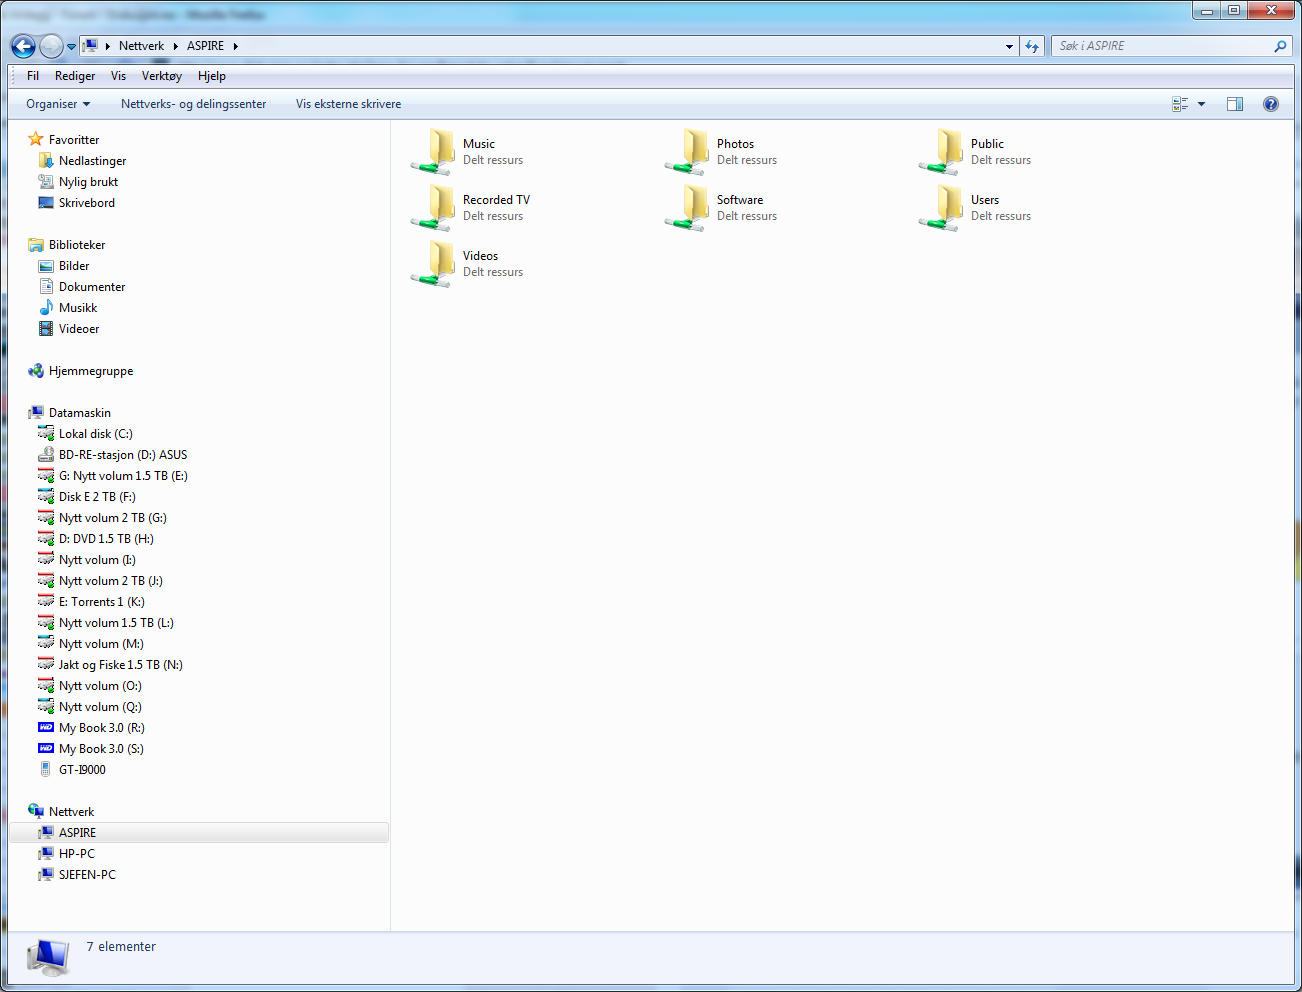Click the Forward navigation arrow

click(51, 46)
